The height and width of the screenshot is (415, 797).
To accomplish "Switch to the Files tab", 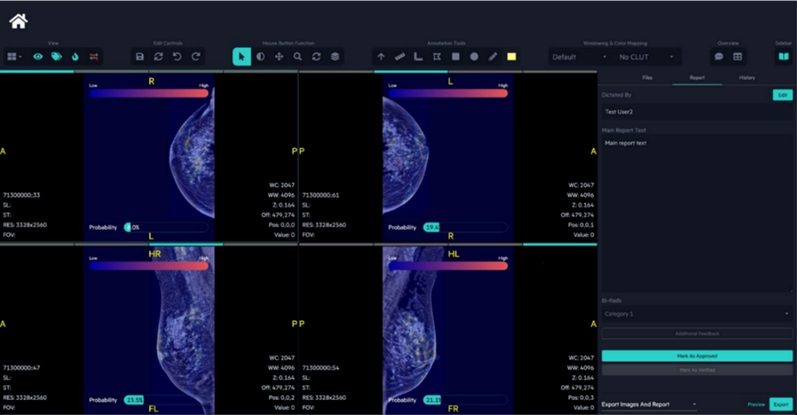I will (x=647, y=77).
